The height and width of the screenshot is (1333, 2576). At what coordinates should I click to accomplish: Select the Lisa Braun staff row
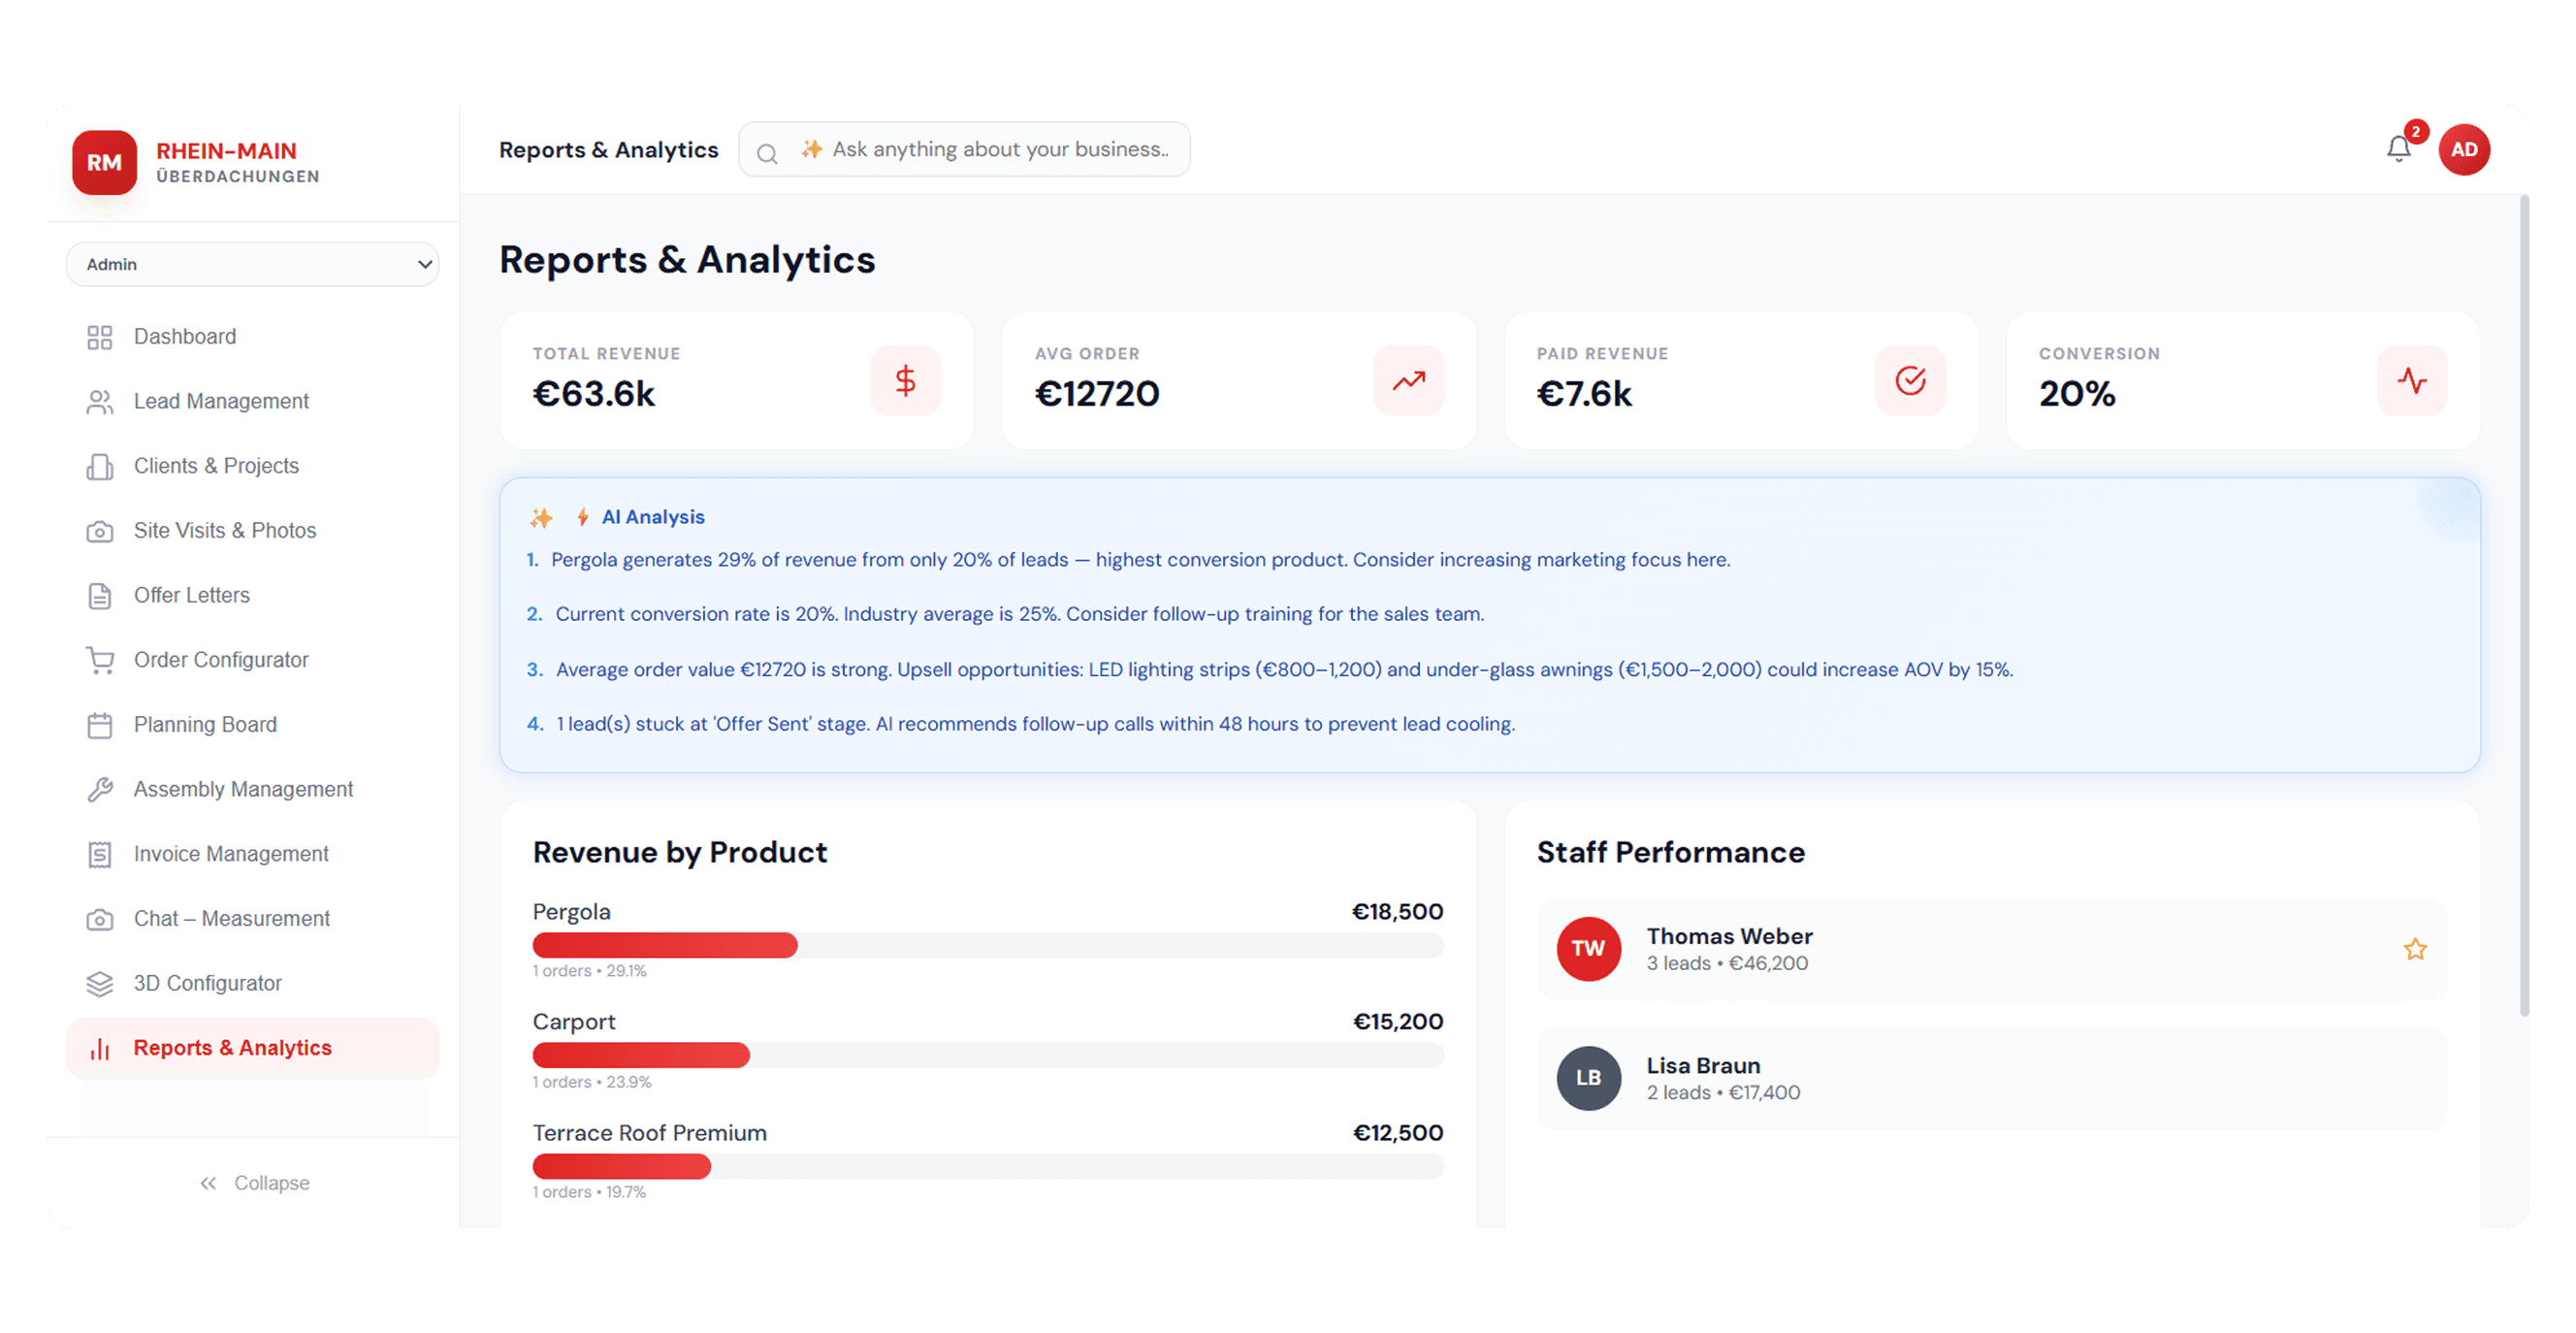pos(1992,1078)
